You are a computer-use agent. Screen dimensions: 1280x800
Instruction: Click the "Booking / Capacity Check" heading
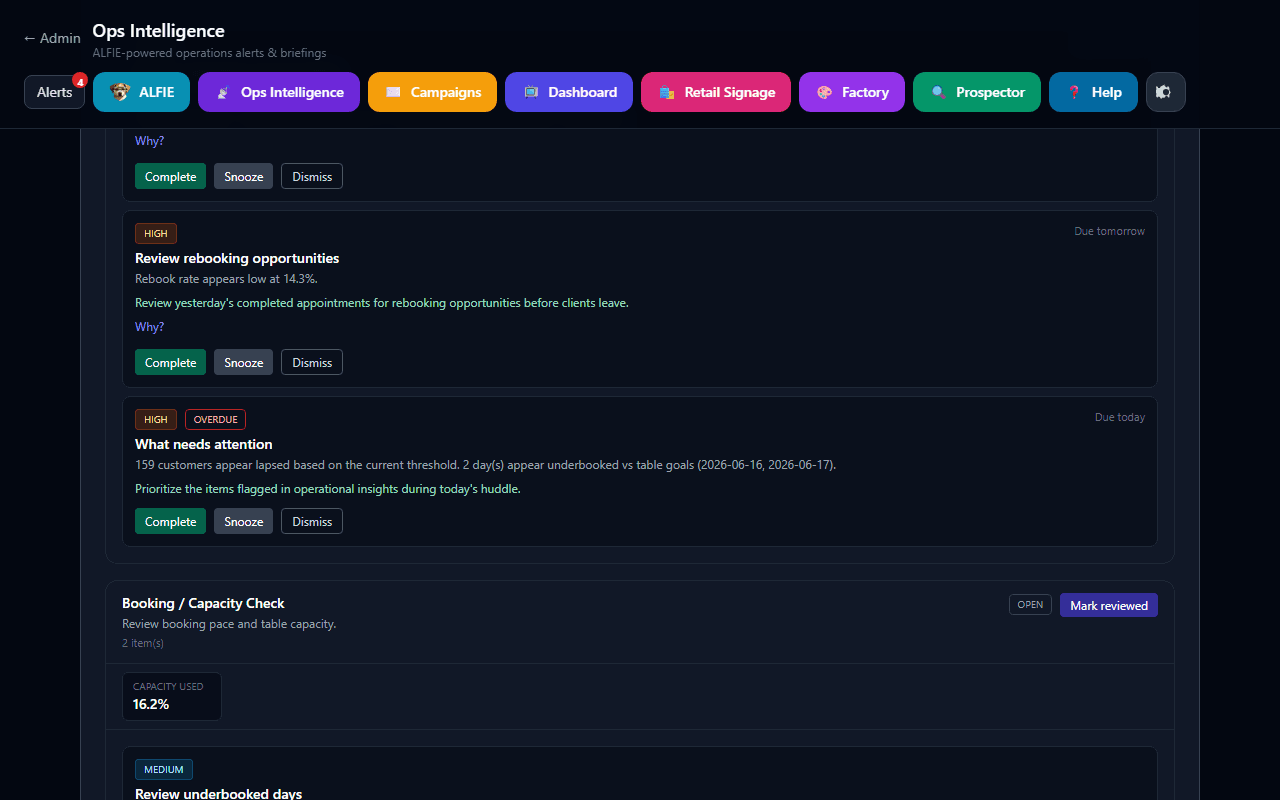pos(203,603)
